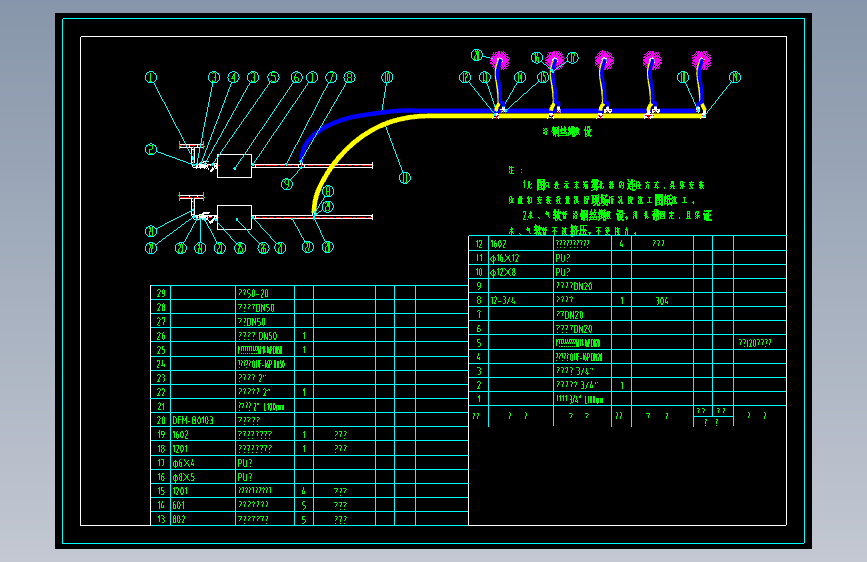
Task: Select the '??120????' remark in row 5
Action: tap(755, 343)
